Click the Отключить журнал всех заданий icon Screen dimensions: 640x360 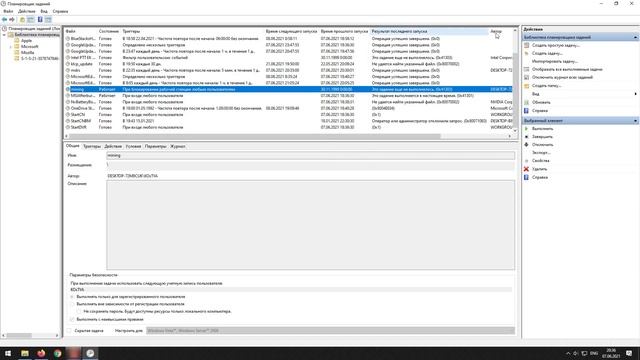pyautogui.click(x=527, y=77)
